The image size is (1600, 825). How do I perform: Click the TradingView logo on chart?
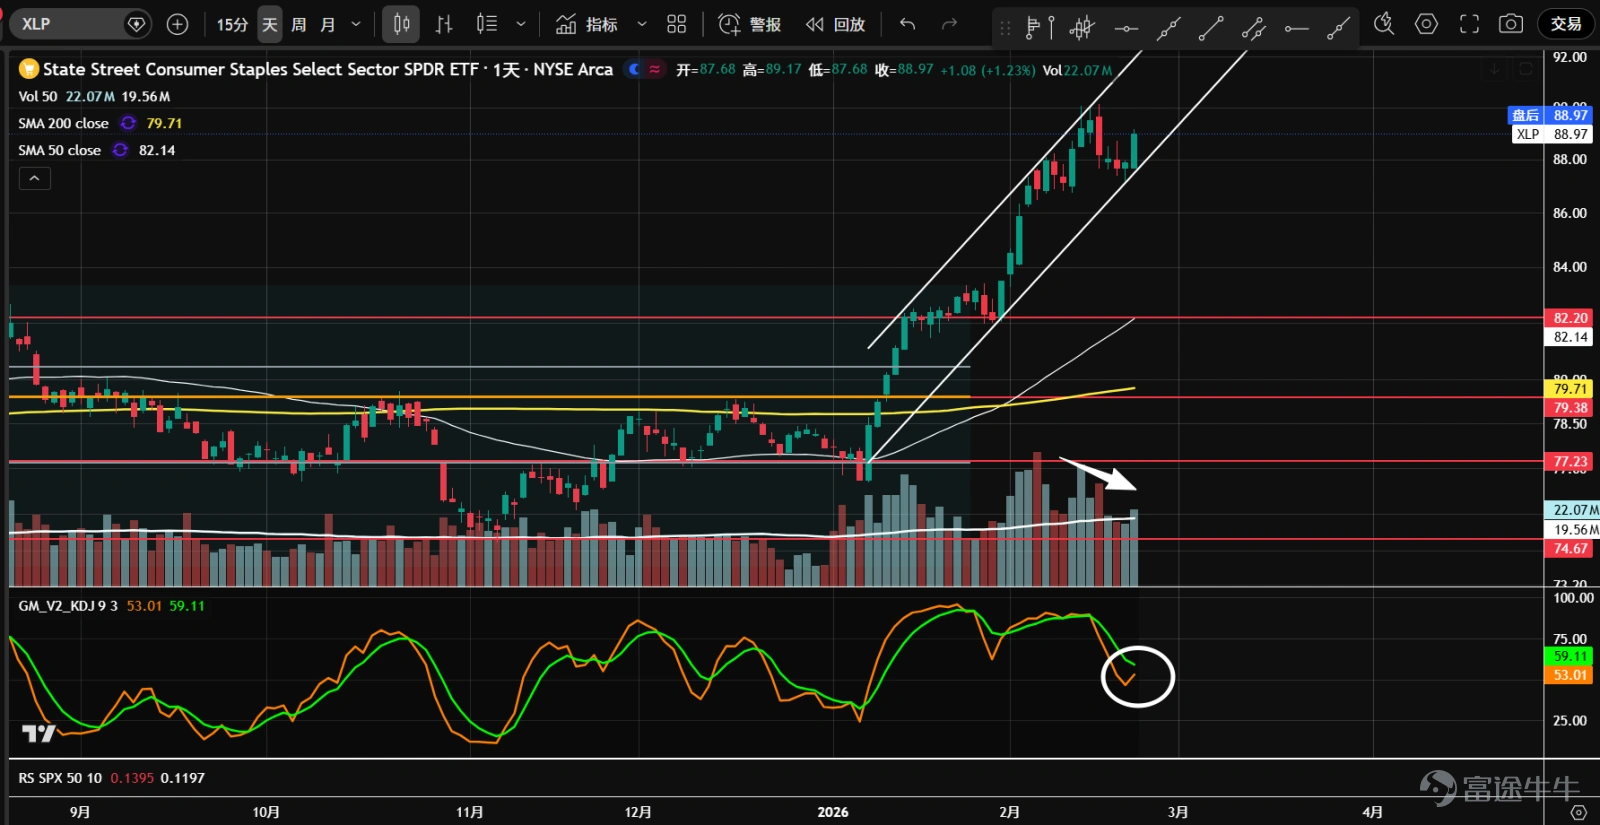click(x=39, y=734)
